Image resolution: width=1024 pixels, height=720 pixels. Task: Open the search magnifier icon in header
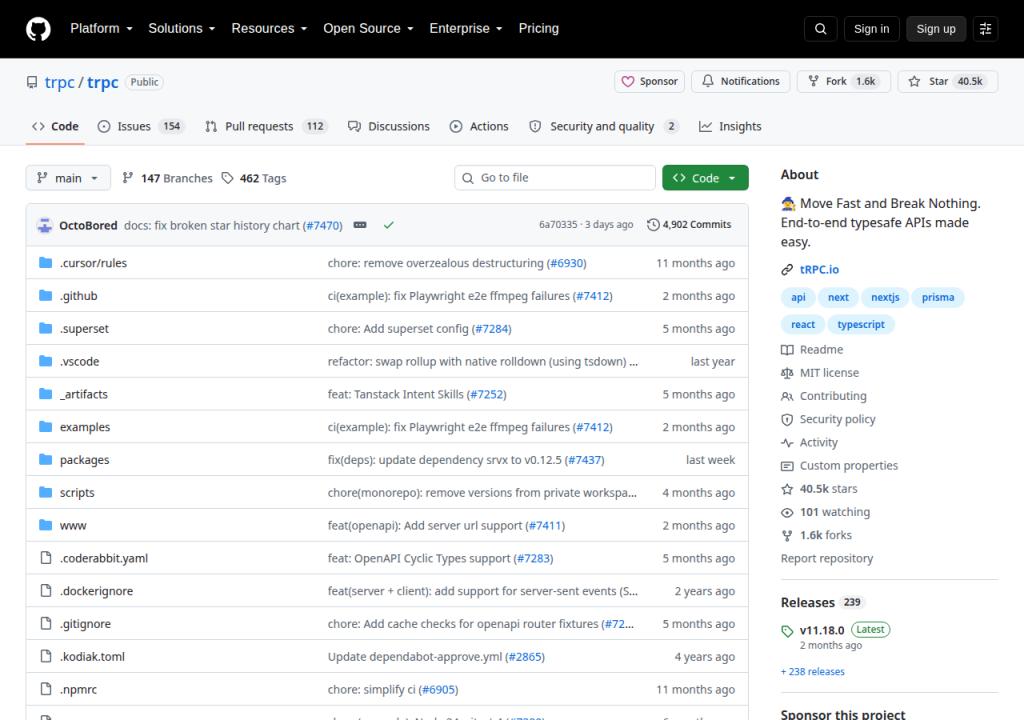(820, 29)
